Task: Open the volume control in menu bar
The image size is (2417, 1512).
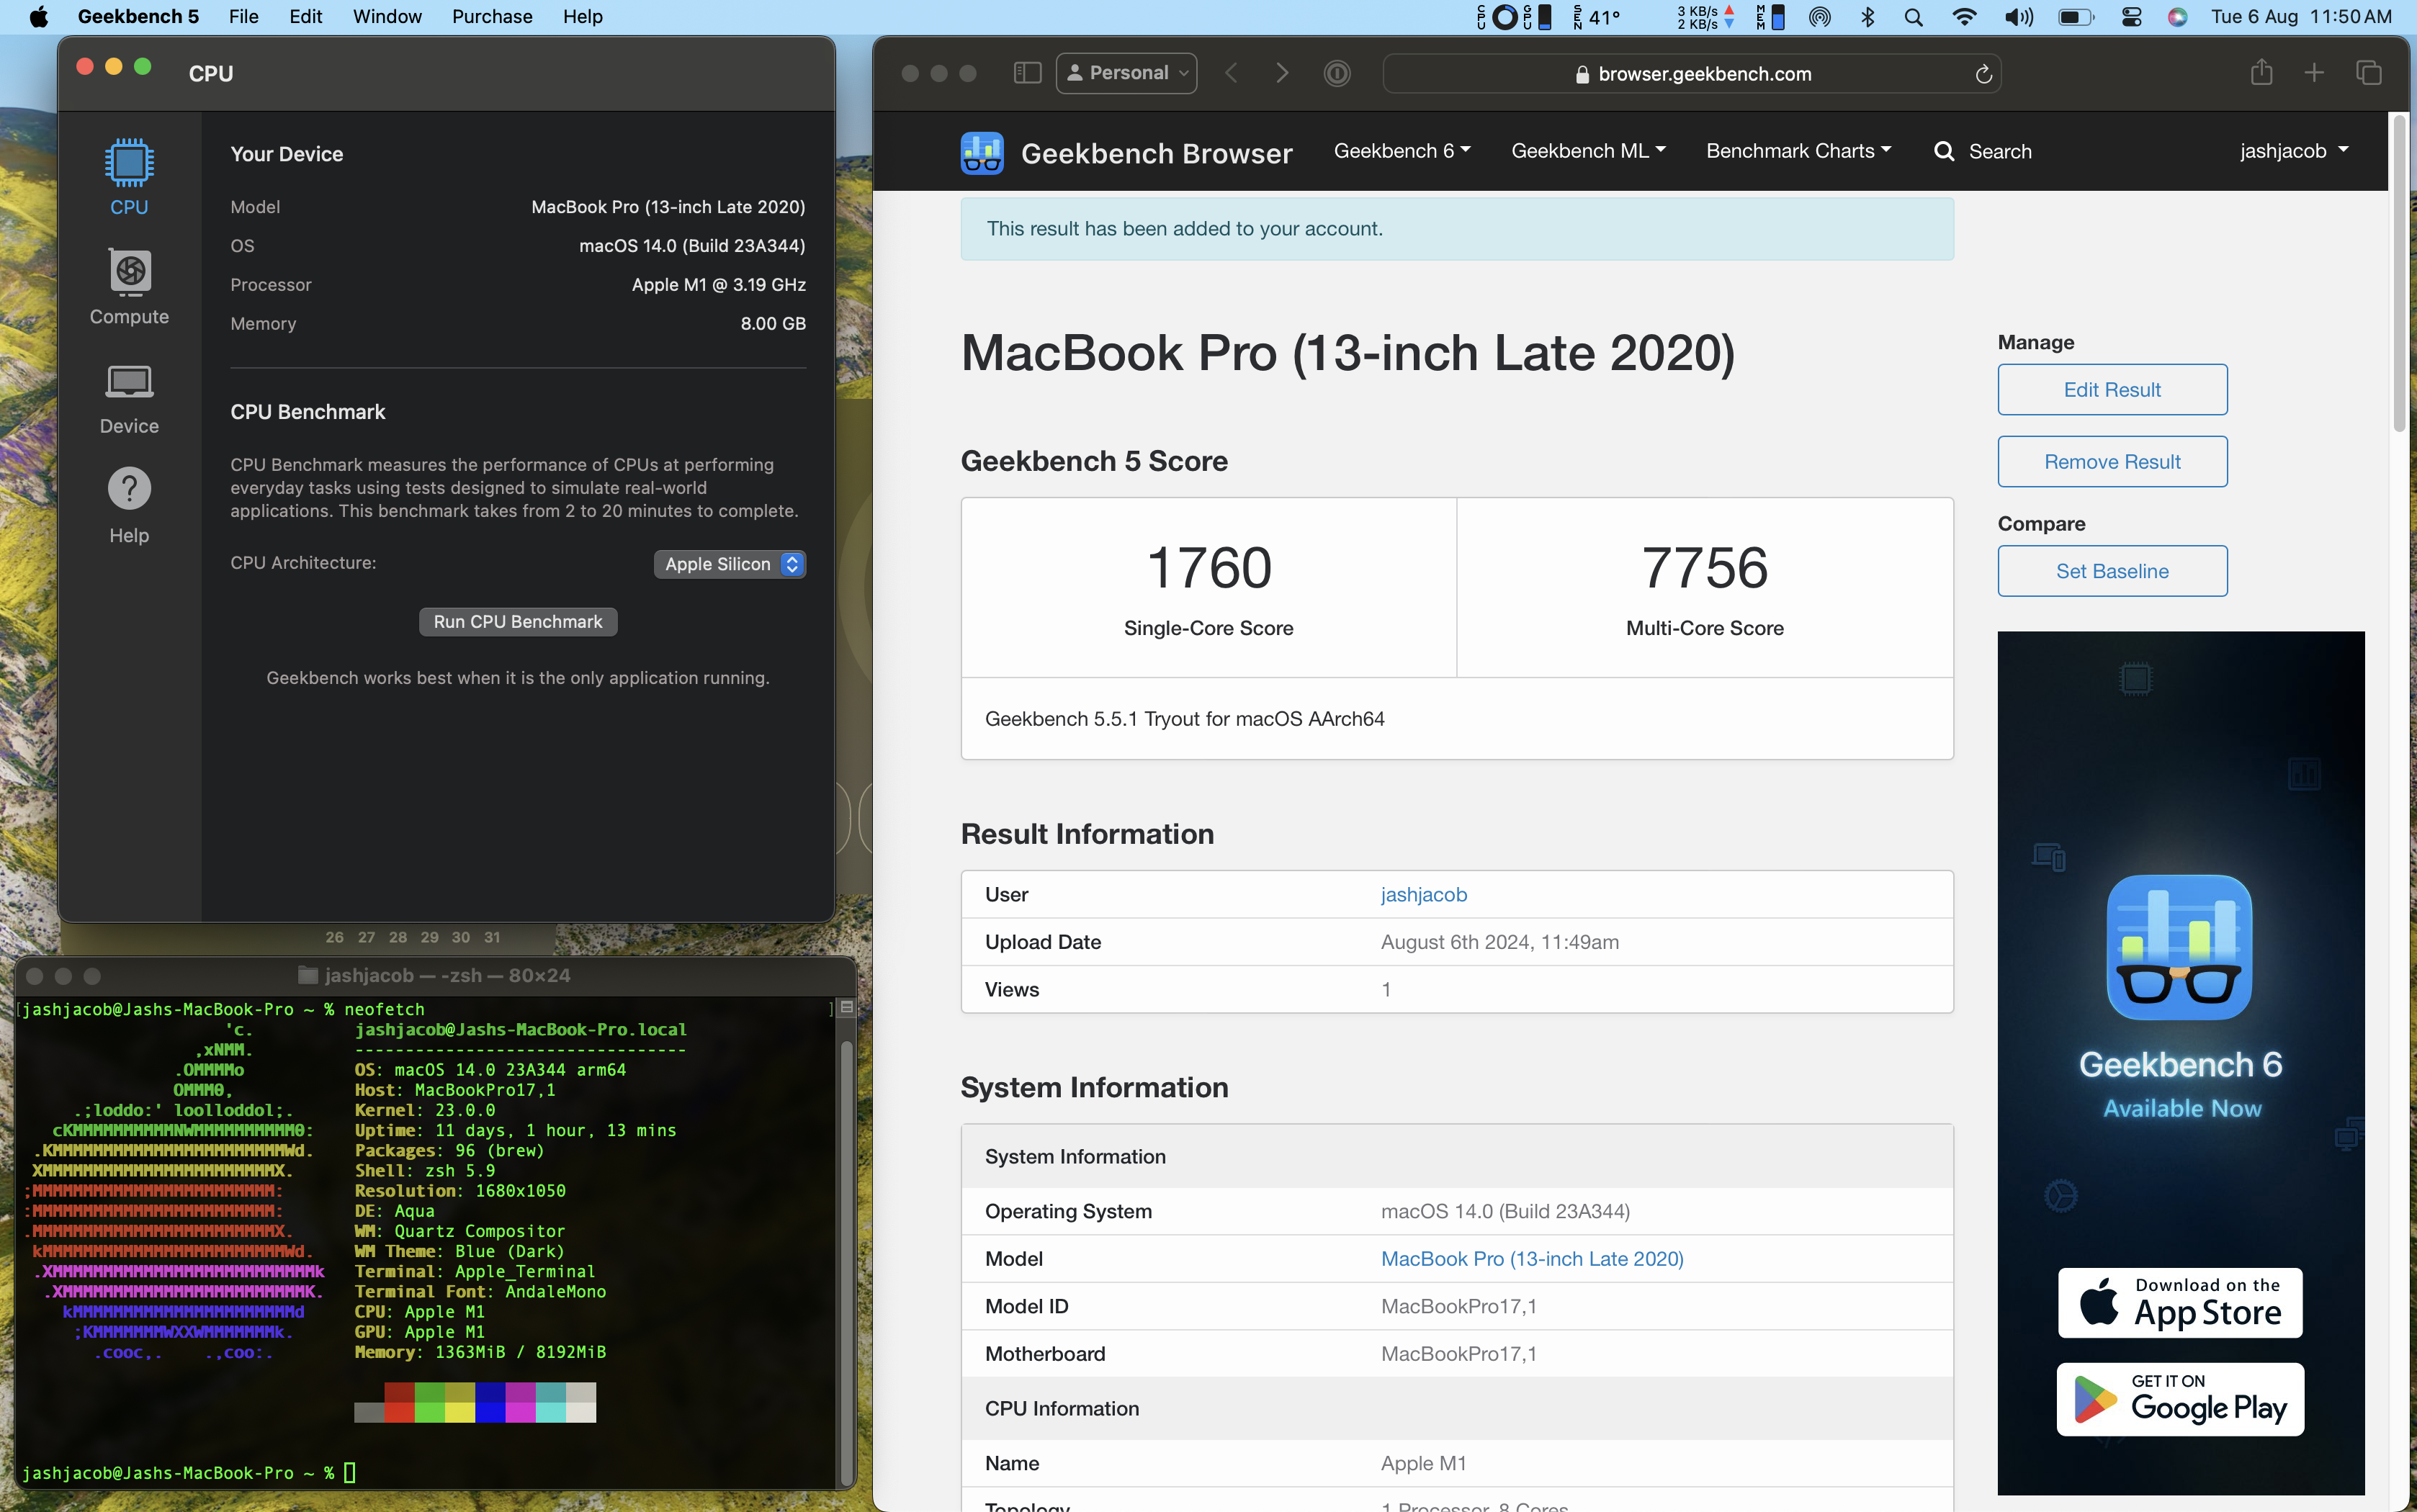Action: click(2018, 17)
